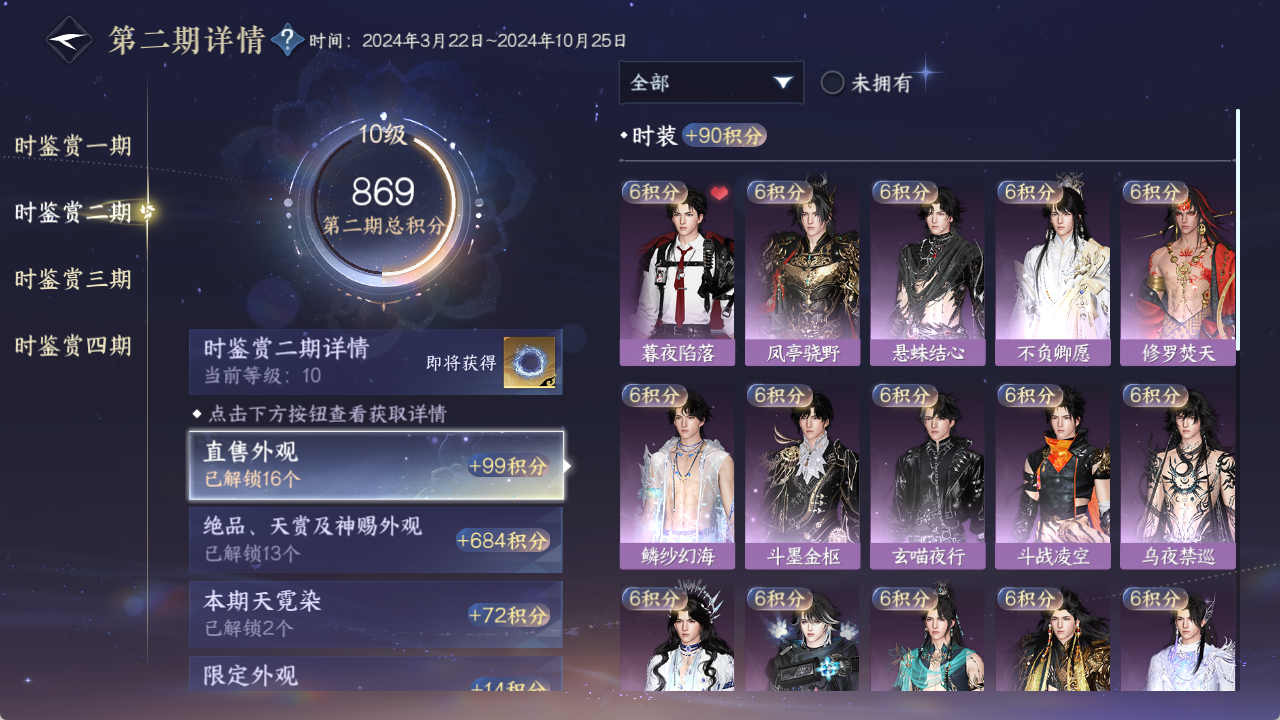This screenshot has width=1280, height=720.
Task: Toggle the 未拥有 radio filter
Action: pyautogui.click(x=832, y=83)
